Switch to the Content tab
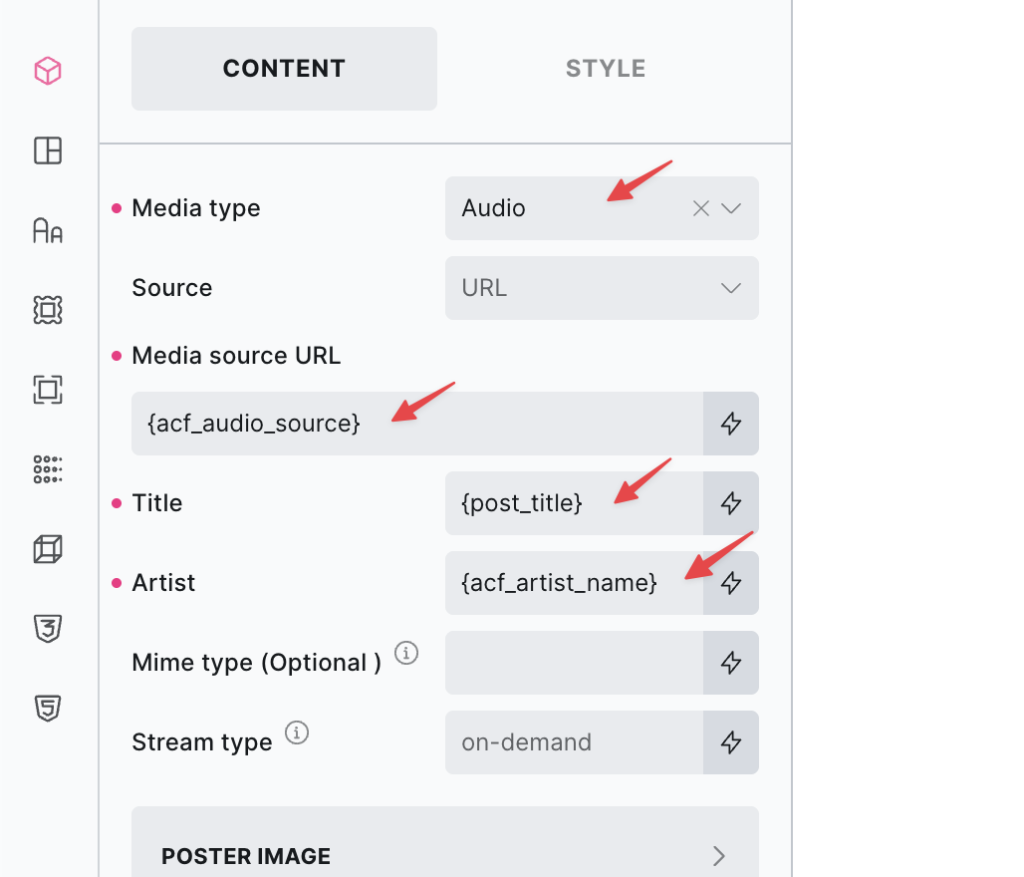 pos(284,68)
